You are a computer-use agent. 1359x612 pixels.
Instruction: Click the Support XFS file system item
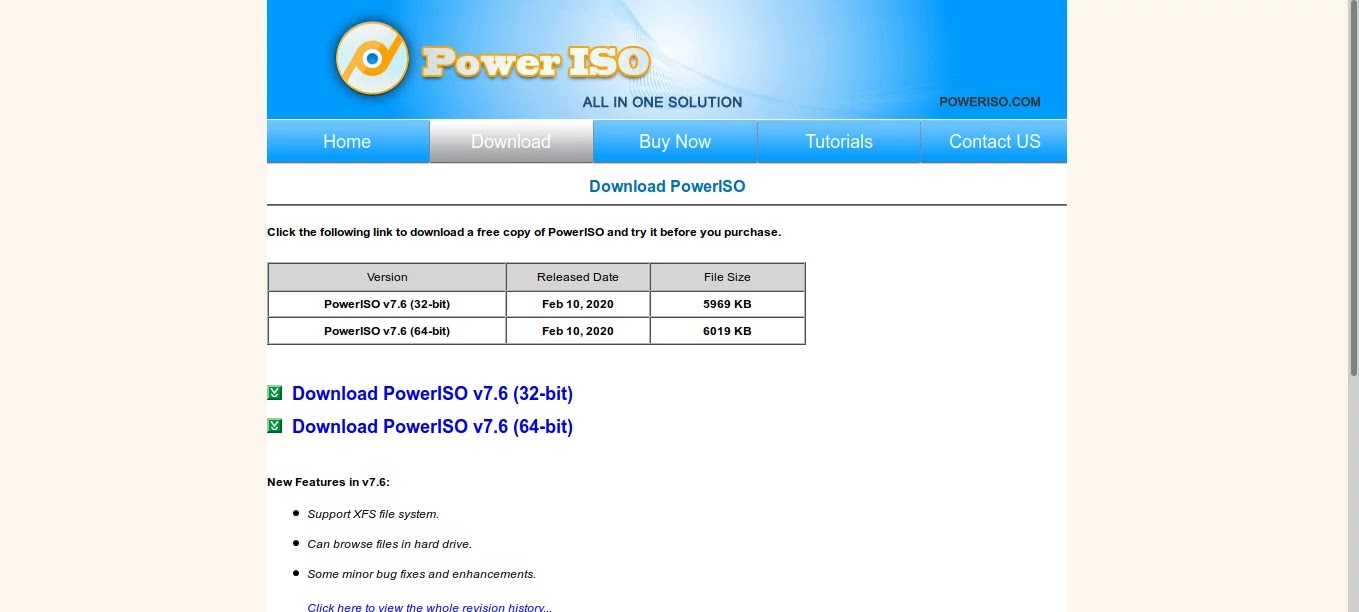click(x=373, y=514)
